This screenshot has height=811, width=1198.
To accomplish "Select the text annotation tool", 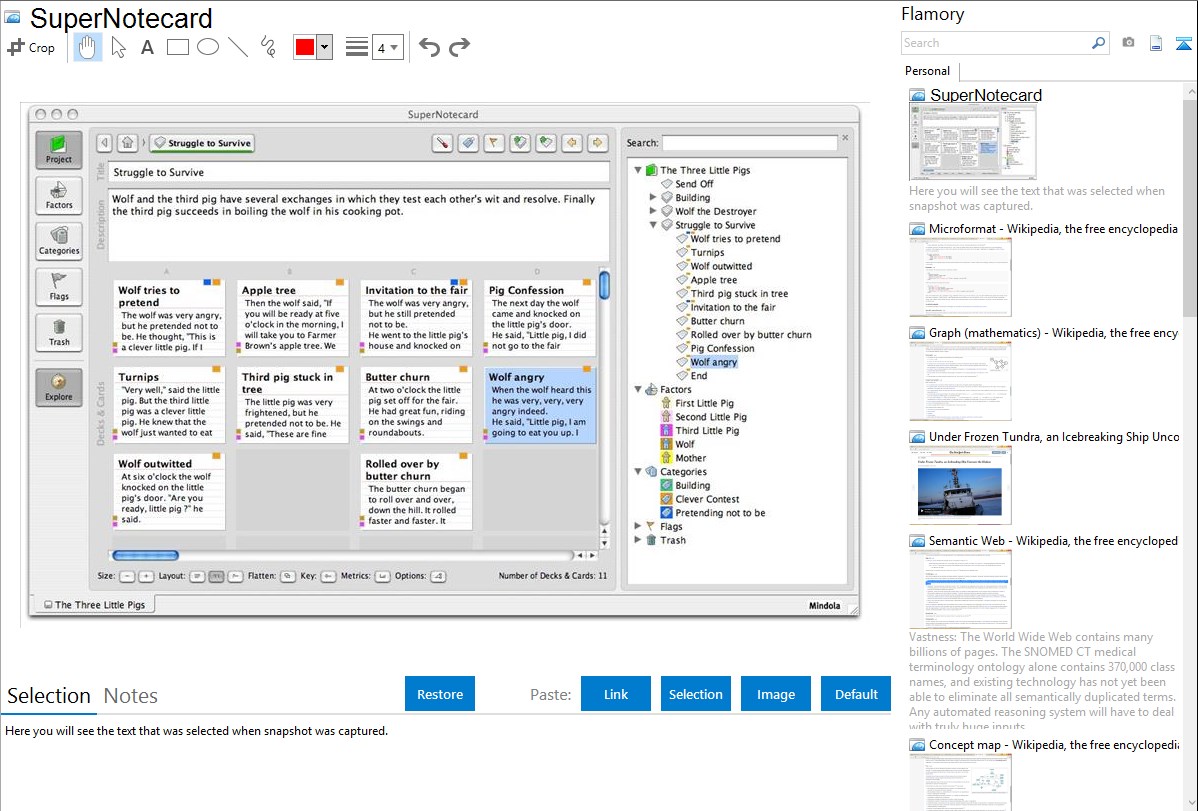I will pyautogui.click(x=147, y=47).
